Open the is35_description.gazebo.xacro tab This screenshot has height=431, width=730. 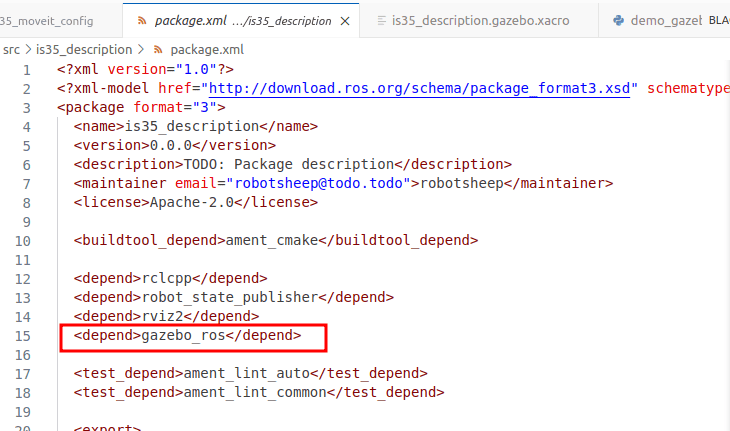coord(480,21)
